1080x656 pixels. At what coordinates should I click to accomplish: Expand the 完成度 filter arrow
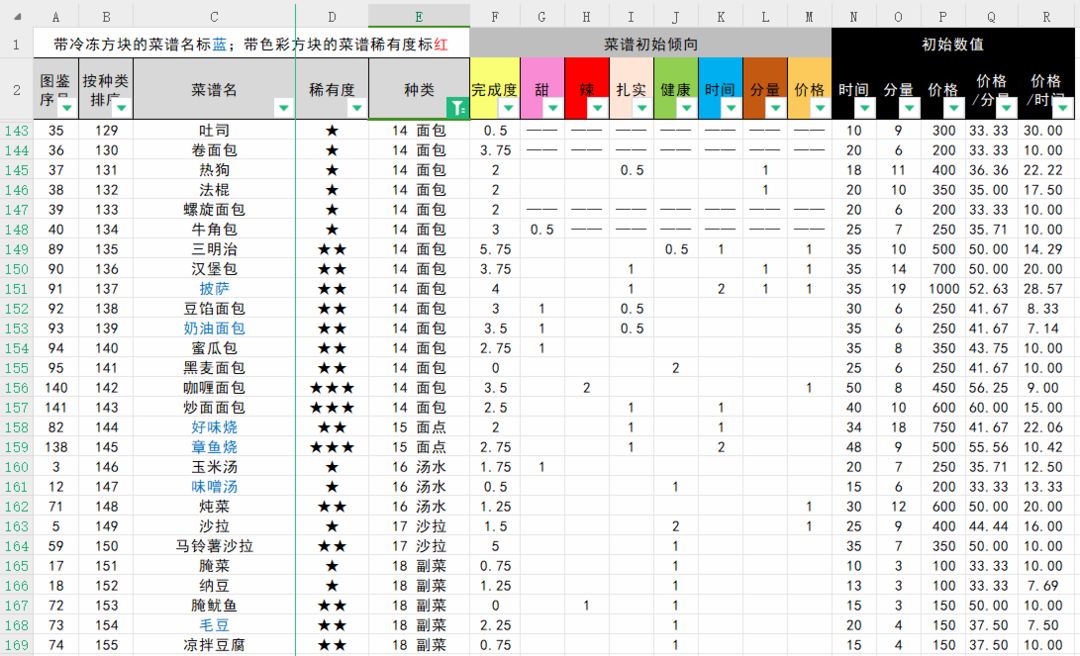point(508,107)
